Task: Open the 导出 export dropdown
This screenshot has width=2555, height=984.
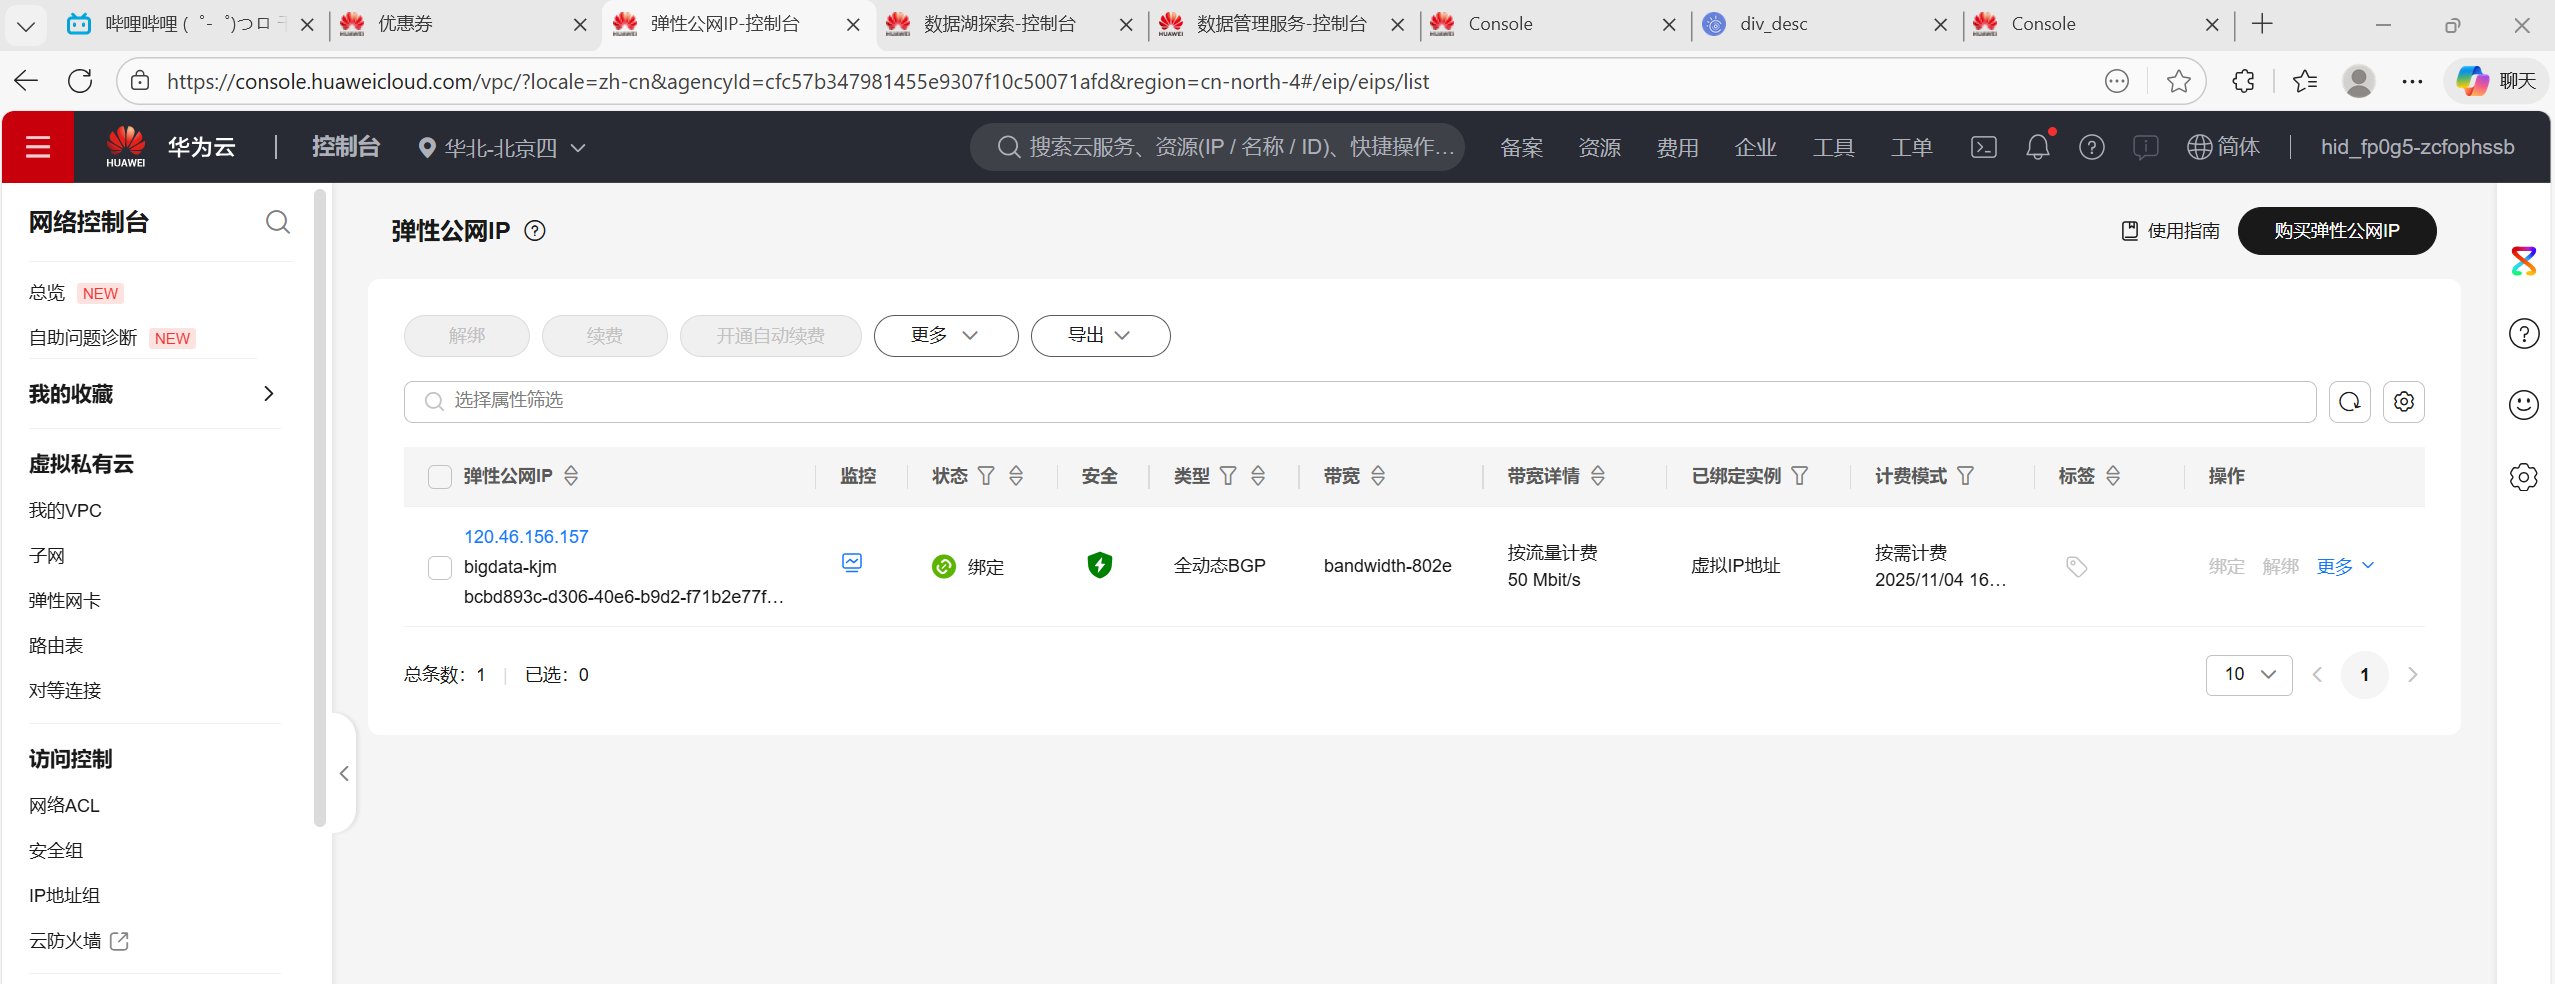Action: click(1098, 335)
